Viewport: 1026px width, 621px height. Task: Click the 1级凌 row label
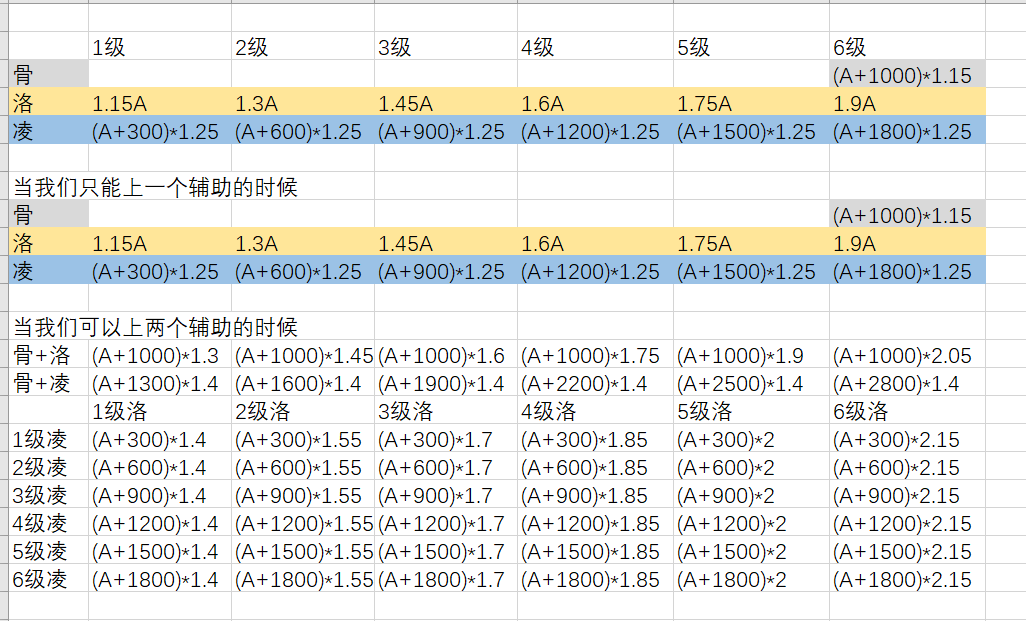pyautogui.click(x=48, y=439)
